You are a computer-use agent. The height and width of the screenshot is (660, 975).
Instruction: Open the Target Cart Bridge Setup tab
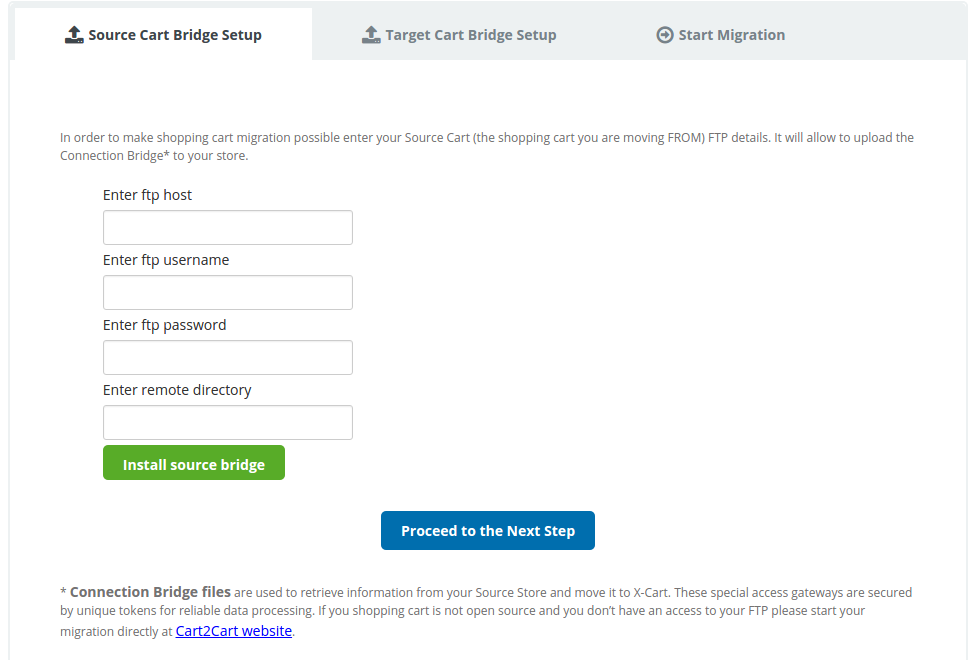[470, 35]
